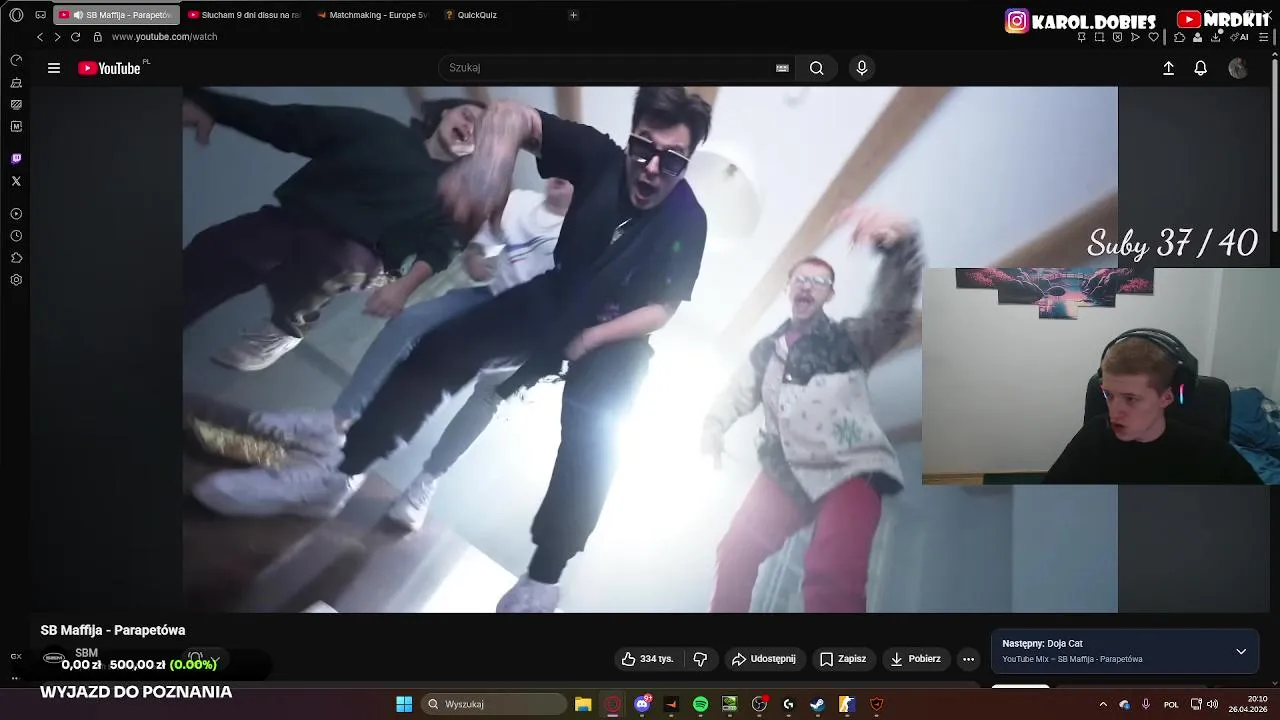Image resolution: width=1280 pixels, height=720 pixels.
Task: Open the account avatar menu
Action: click(x=1238, y=68)
